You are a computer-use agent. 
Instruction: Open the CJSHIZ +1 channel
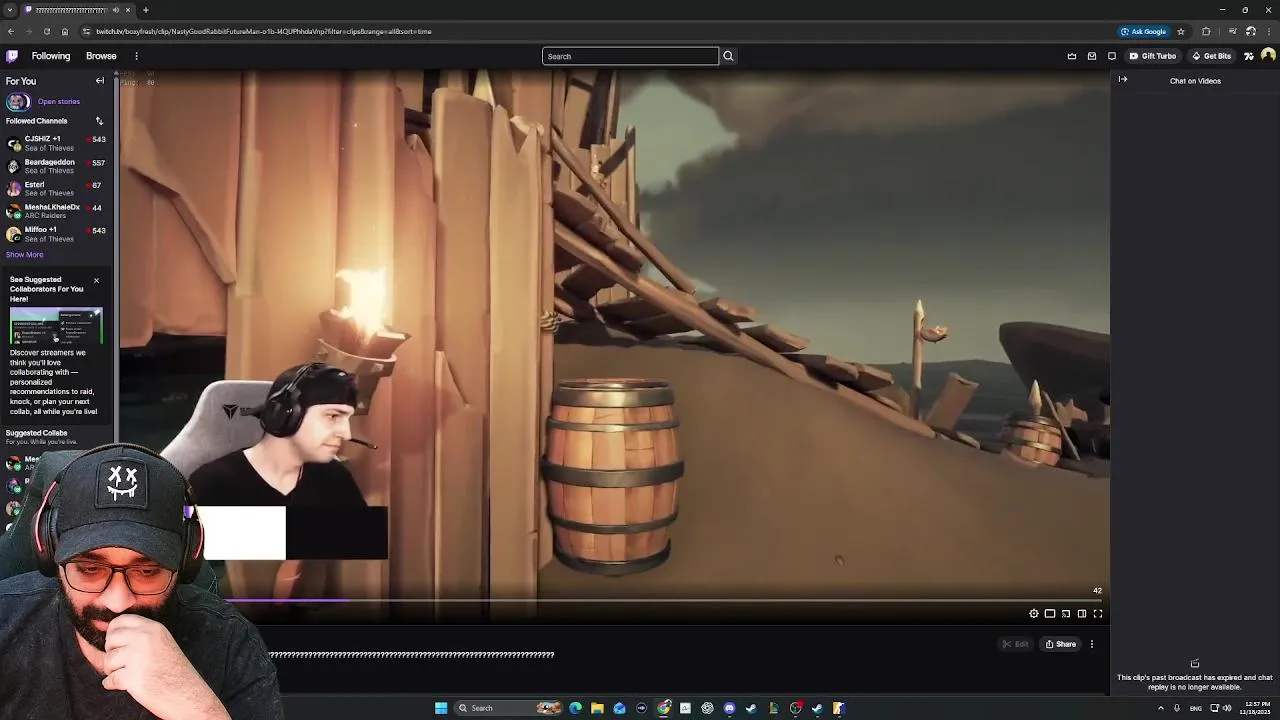[x=56, y=143]
